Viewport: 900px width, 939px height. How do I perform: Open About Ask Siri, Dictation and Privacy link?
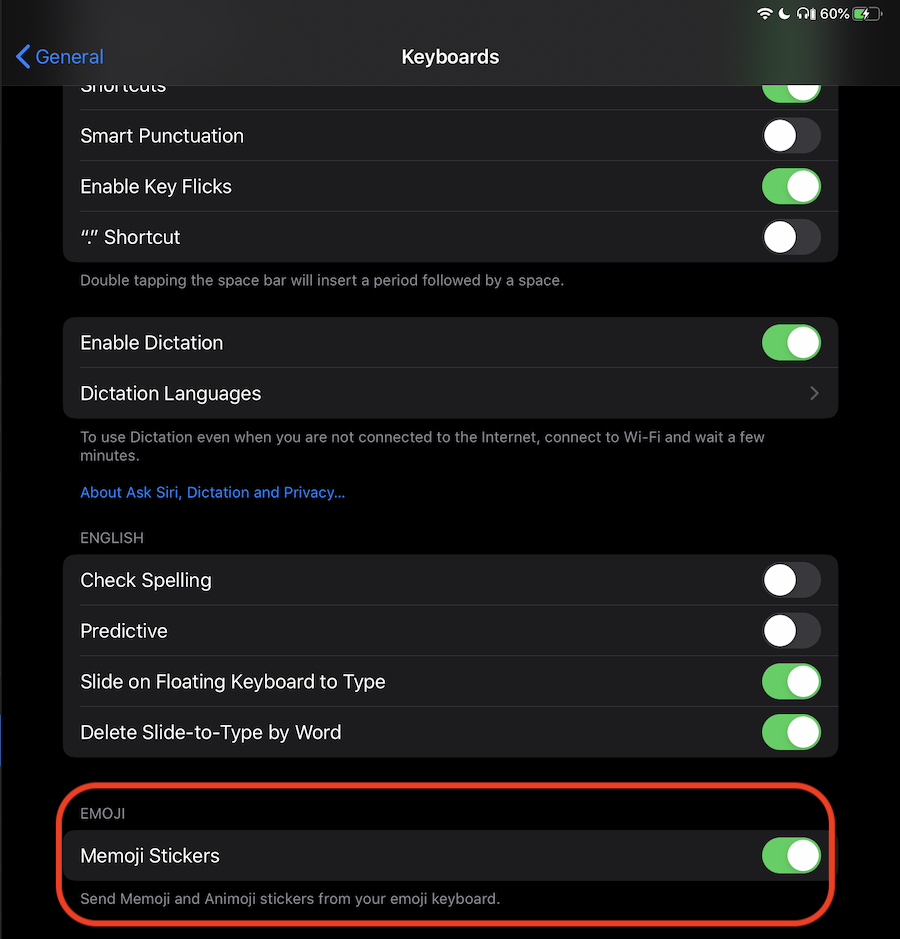click(212, 492)
